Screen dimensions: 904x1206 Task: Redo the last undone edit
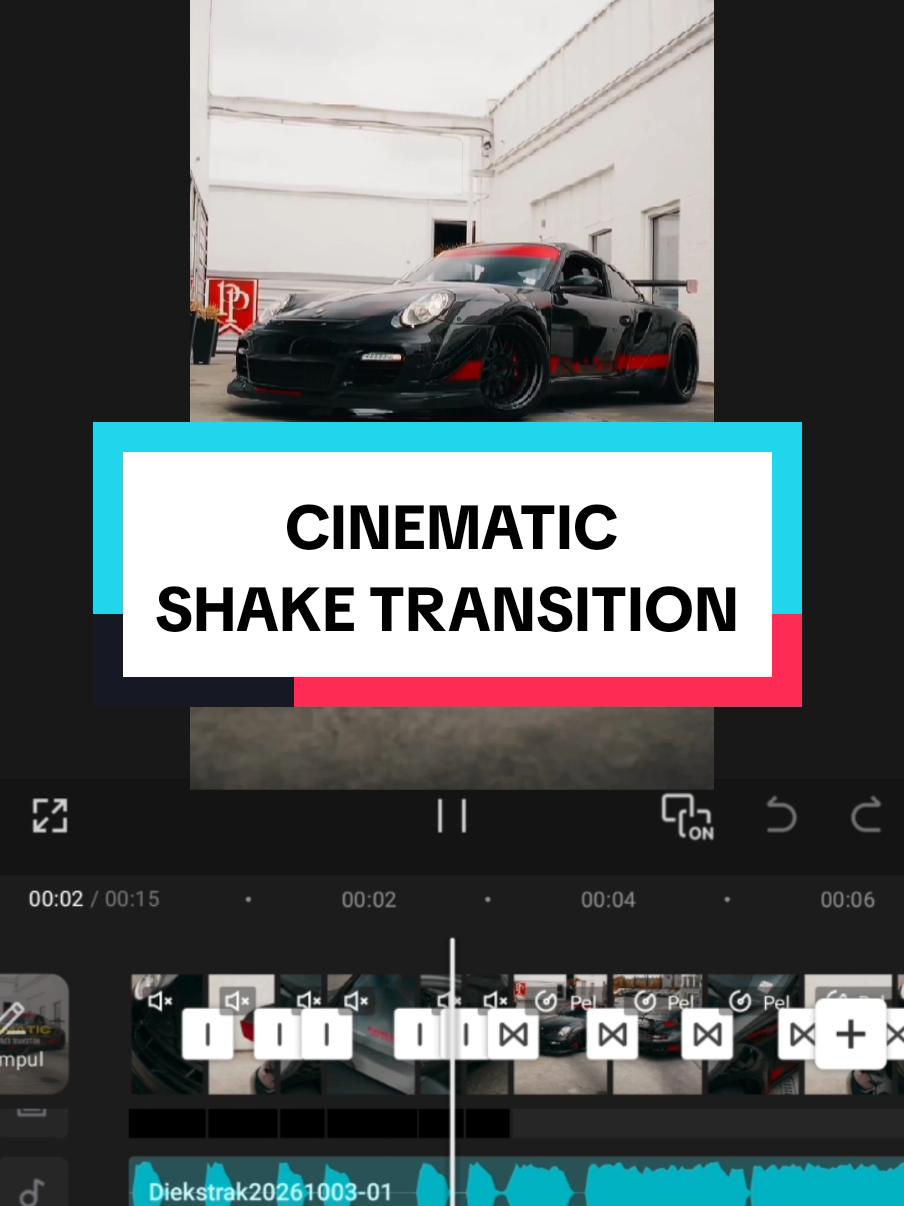866,816
